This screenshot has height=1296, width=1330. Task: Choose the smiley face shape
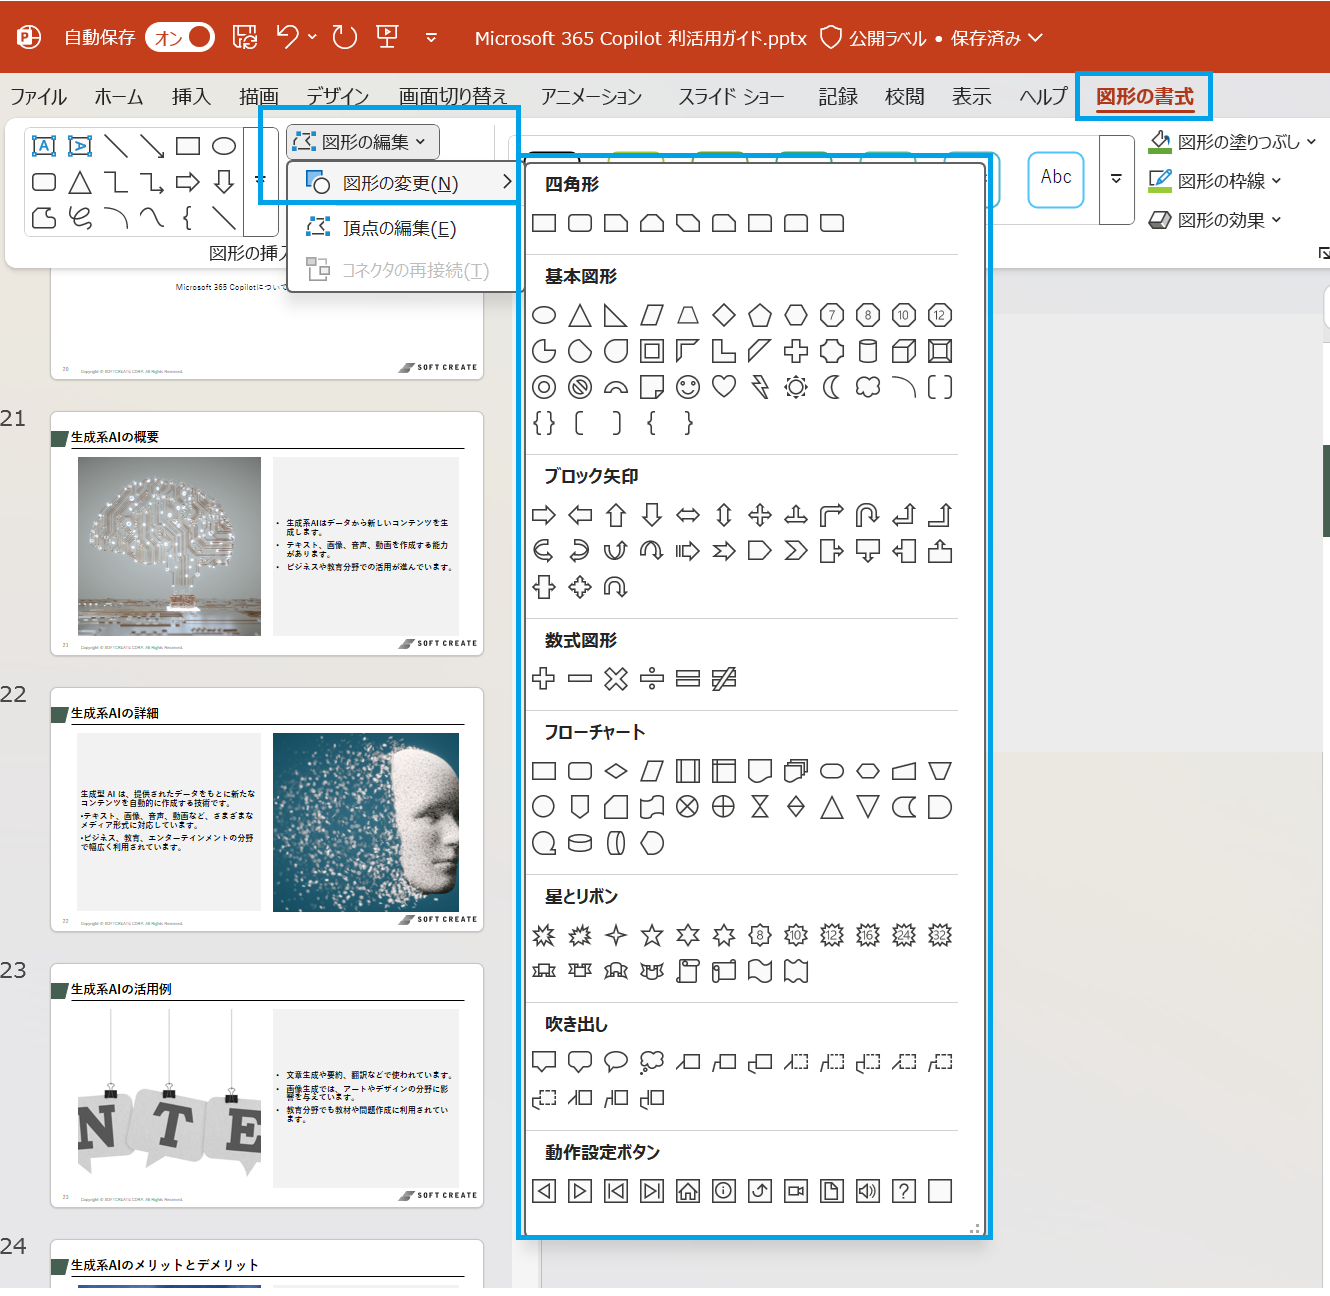point(688,387)
